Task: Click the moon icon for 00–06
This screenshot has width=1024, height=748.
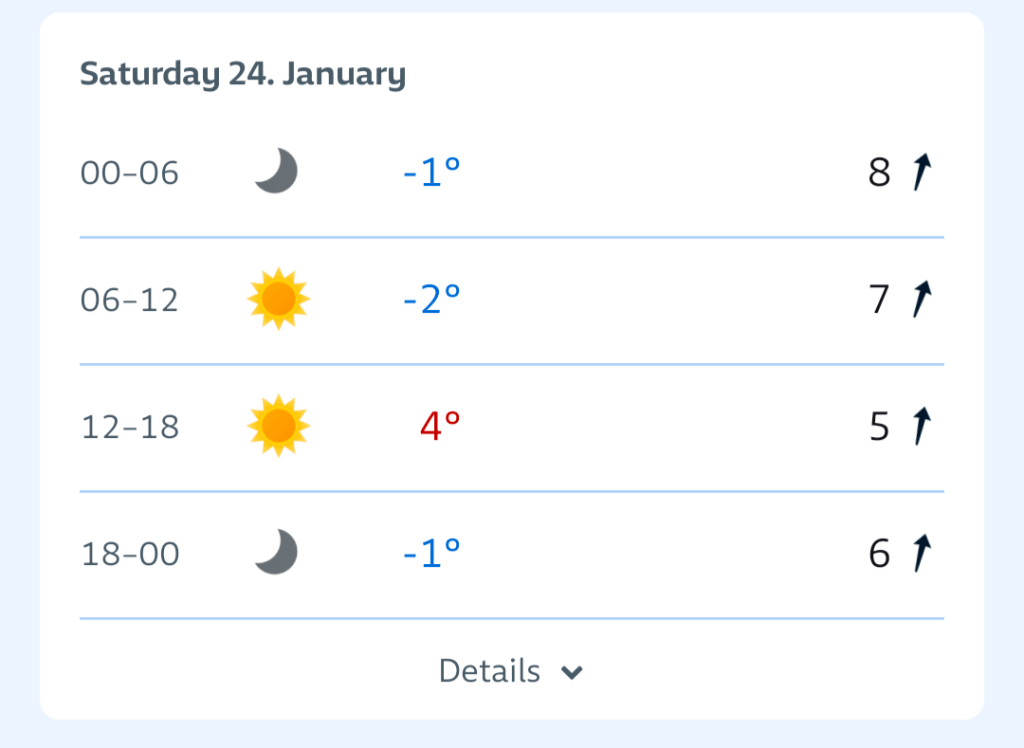Action: 276,172
